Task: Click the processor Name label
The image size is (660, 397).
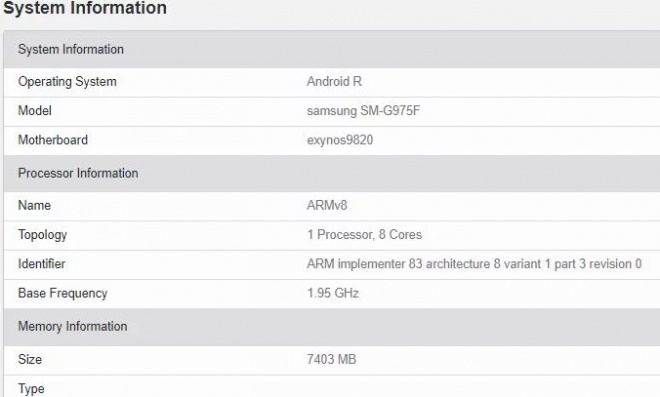Action: 35,205
